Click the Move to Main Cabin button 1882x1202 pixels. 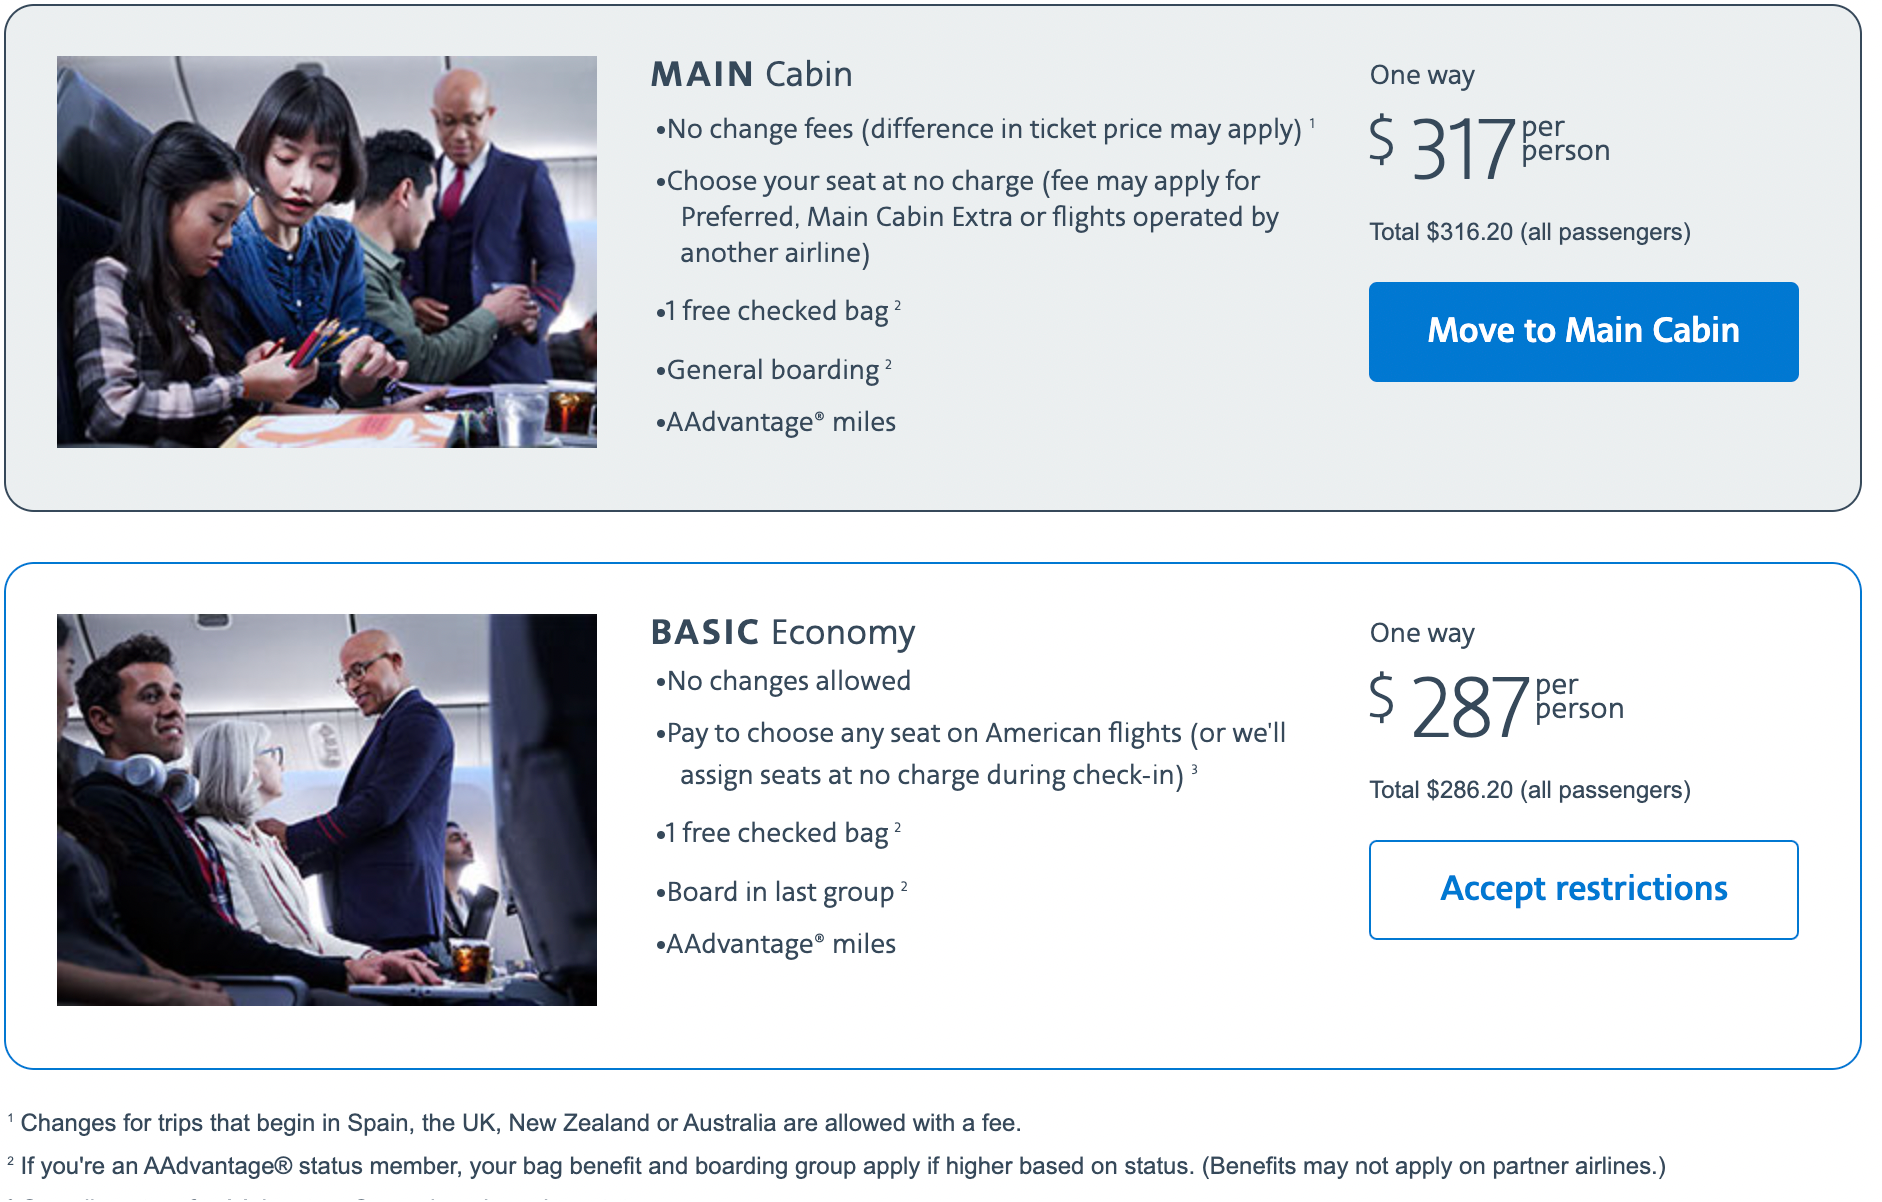click(1583, 331)
